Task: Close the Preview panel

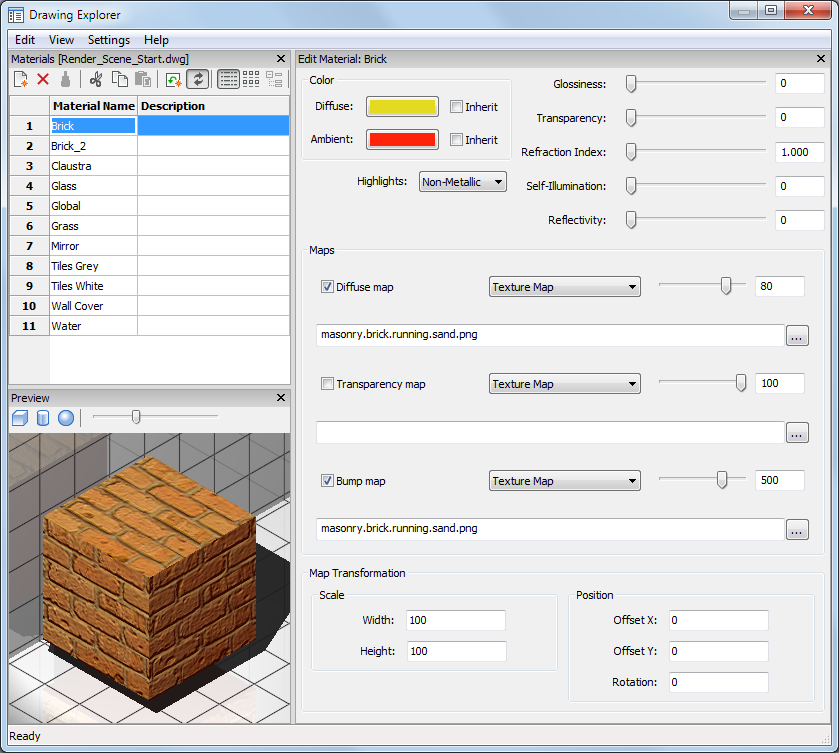Action: point(281,397)
